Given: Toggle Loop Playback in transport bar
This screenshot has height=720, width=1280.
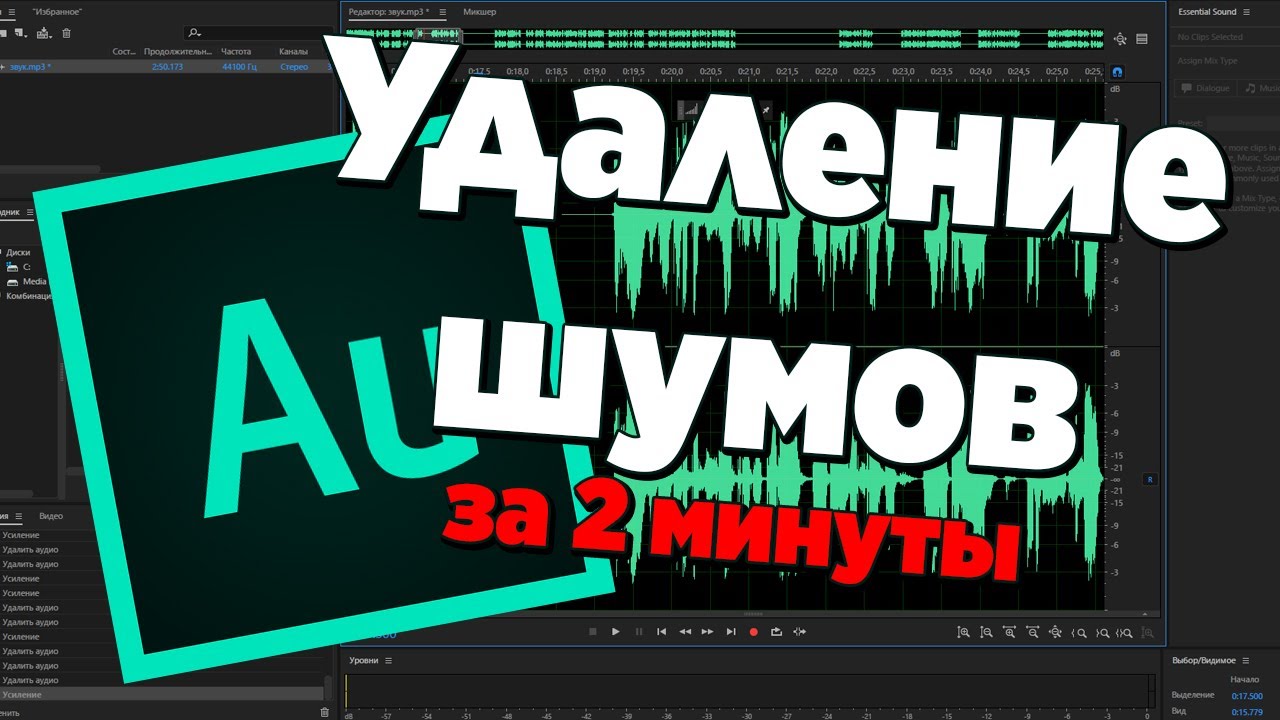Looking at the screenshot, I should pos(776,632).
